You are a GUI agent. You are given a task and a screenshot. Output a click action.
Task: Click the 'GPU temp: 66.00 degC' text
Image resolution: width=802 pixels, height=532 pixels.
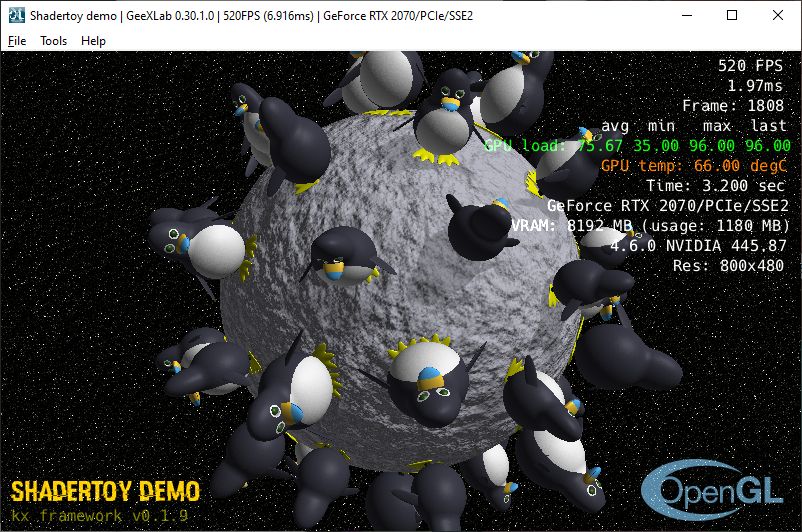[x=694, y=166]
